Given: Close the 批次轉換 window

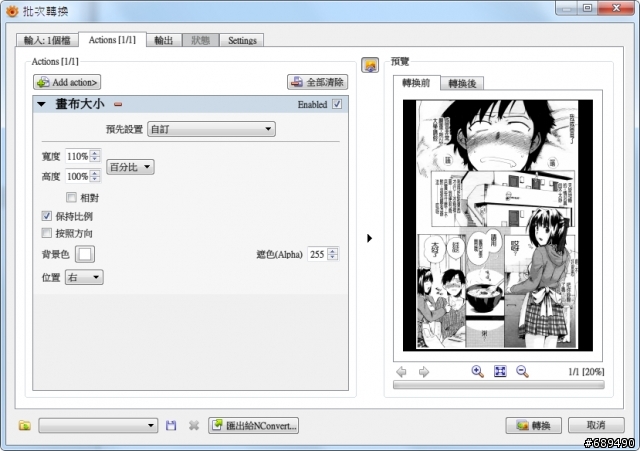Looking at the screenshot, I should [x=616, y=8].
